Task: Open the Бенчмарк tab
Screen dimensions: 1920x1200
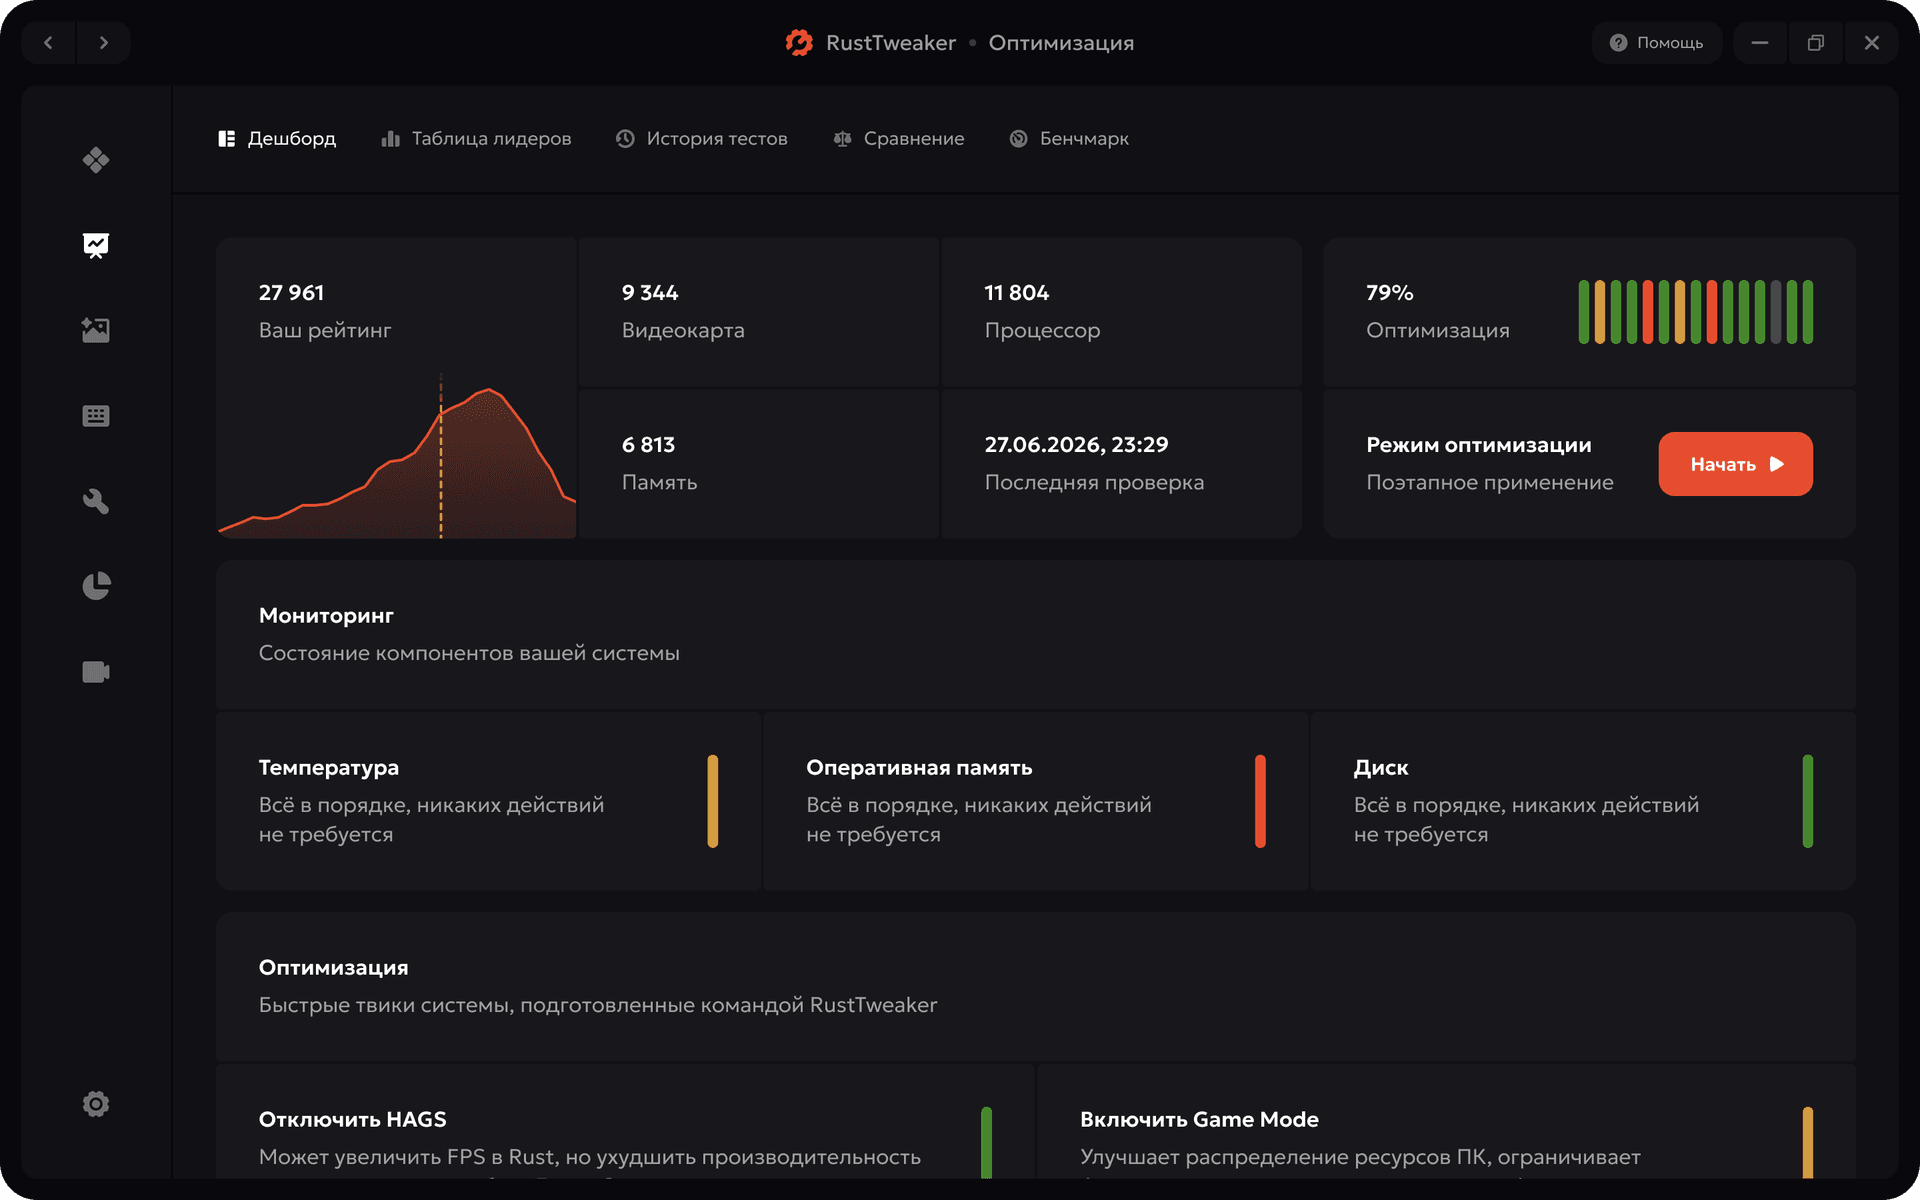Action: tap(1069, 139)
